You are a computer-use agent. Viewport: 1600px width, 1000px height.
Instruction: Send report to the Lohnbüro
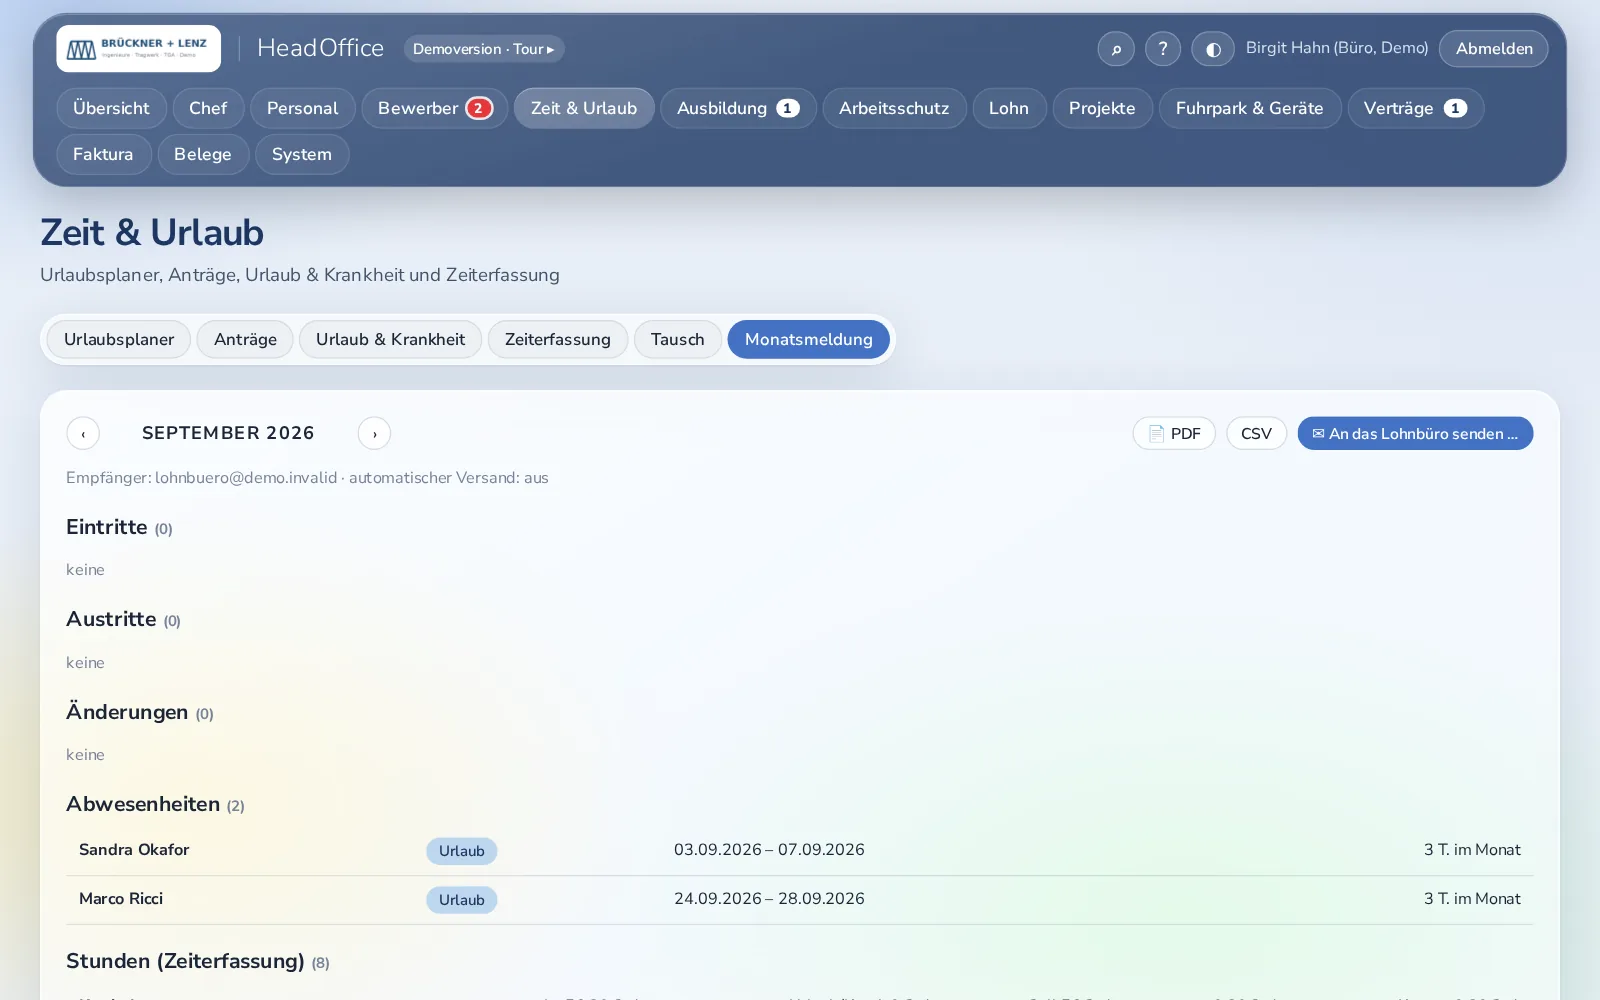click(x=1415, y=433)
